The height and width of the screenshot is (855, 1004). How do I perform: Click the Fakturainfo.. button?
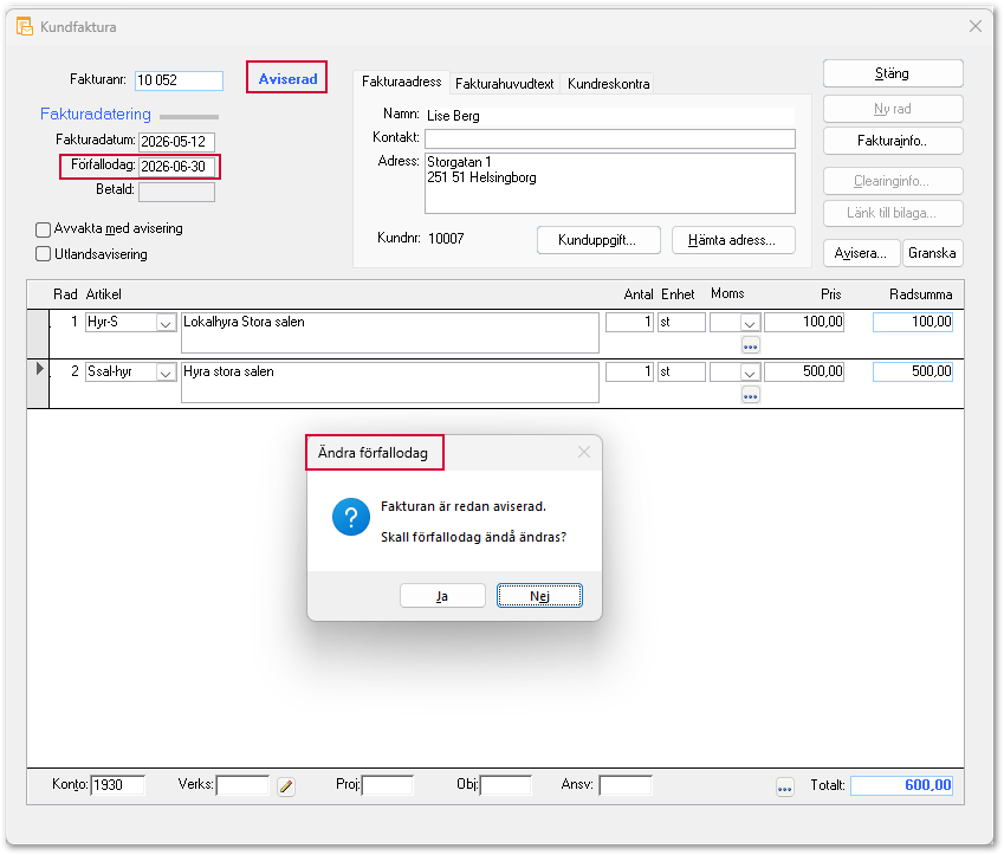[893, 141]
